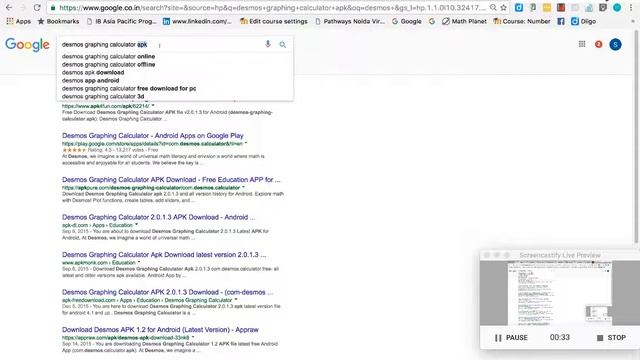Stop the Screencastify recording

coord(611,338)
